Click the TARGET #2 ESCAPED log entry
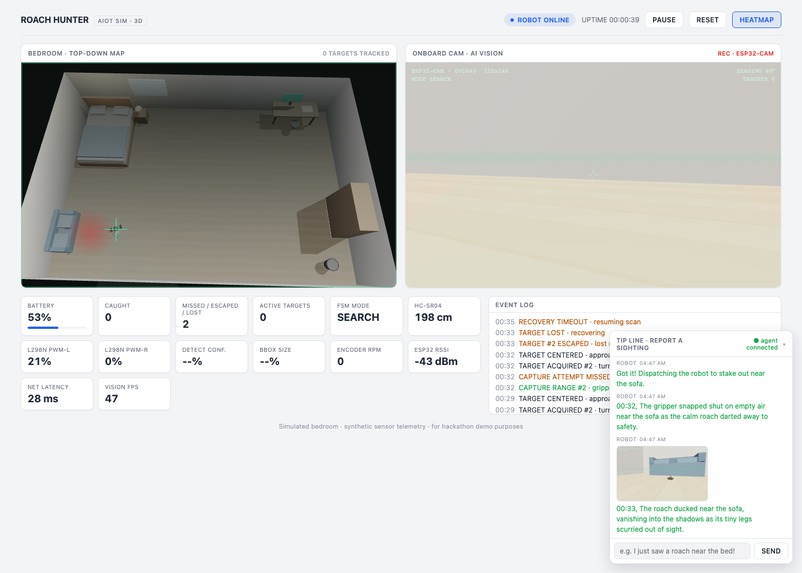 click(552, 344)
